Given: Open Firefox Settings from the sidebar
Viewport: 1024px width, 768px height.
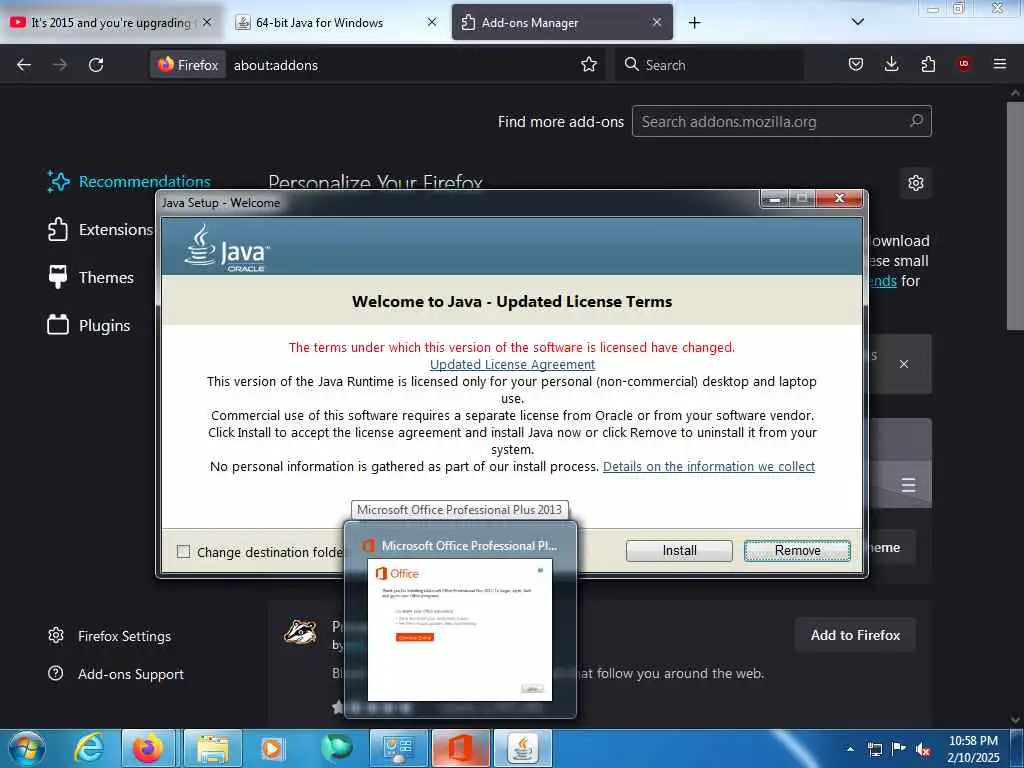Looking at the screenshot, I should point(110,635).
